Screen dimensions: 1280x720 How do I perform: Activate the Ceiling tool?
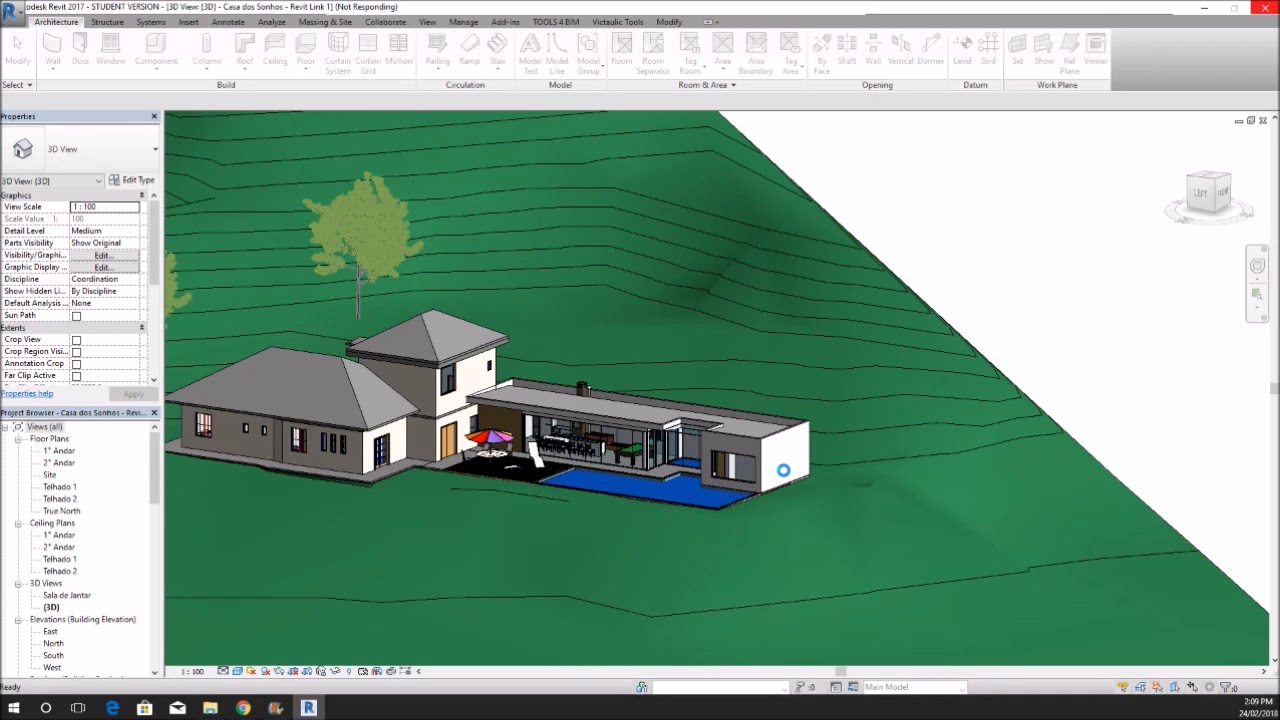click(x=275, y=50)
